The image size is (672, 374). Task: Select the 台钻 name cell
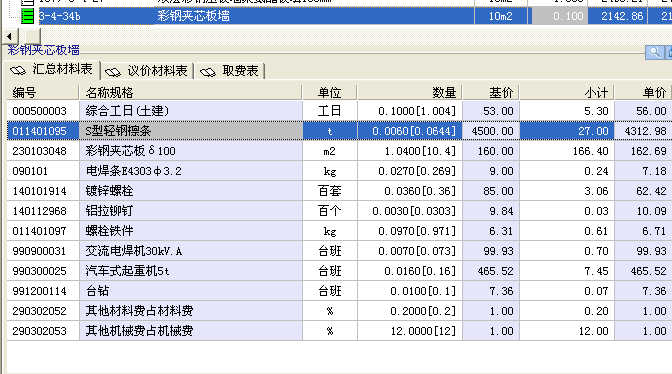[191, 291]
